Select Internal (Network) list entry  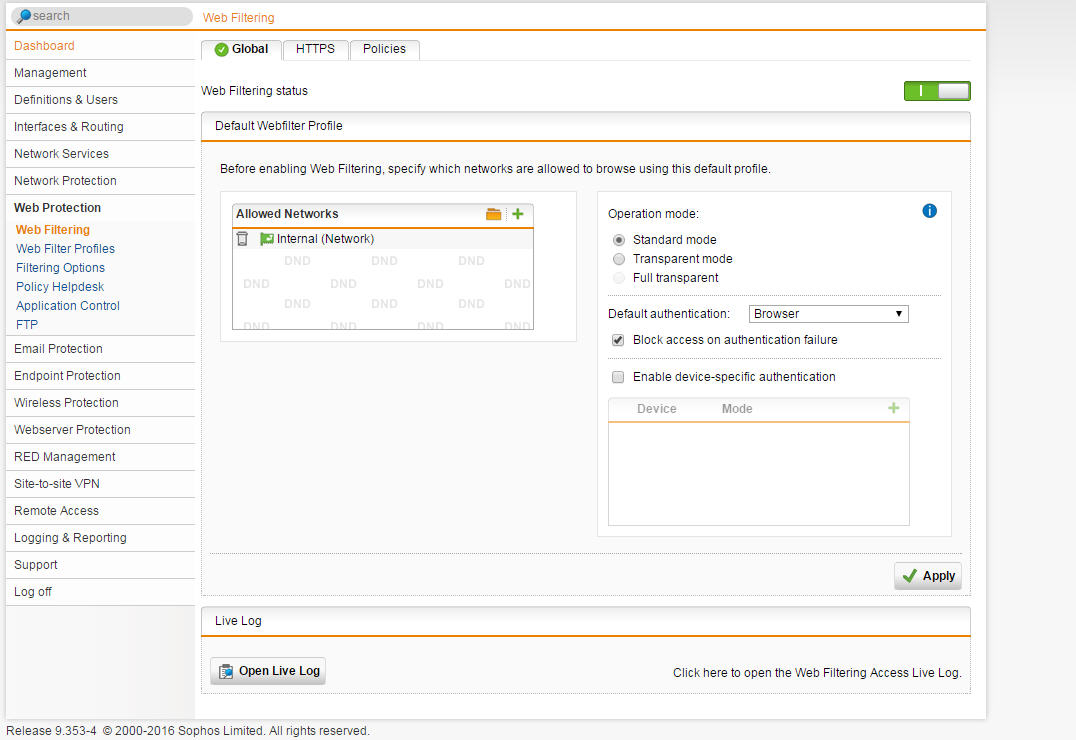383,239
